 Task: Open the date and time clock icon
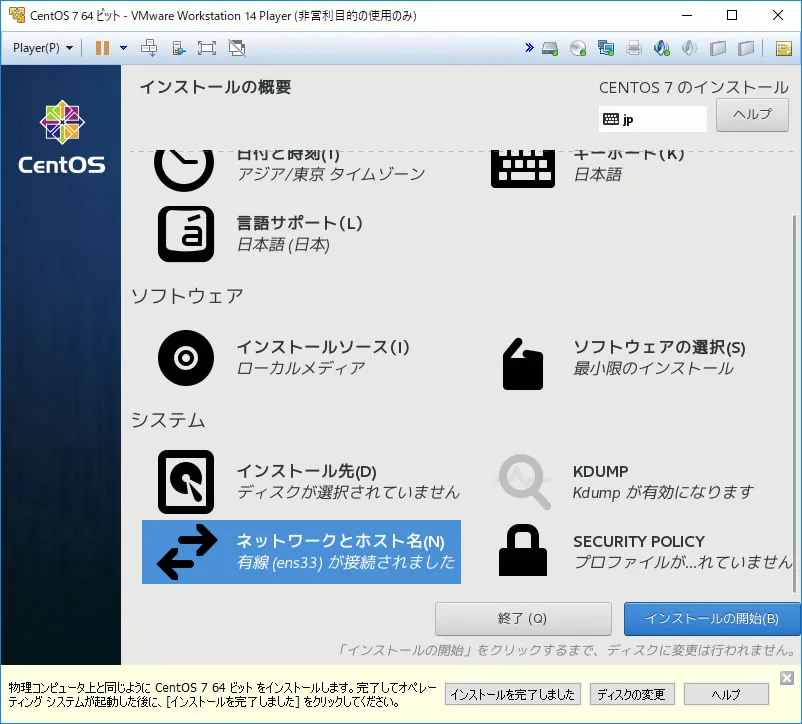point(184,169)
